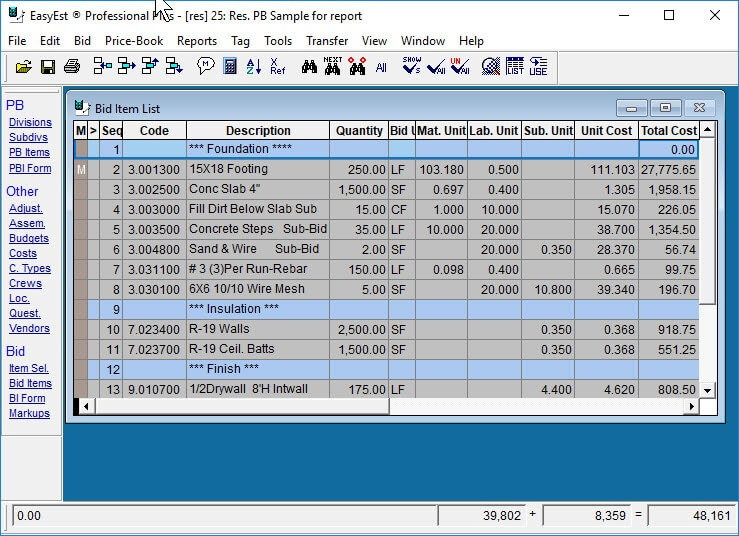Click the move-item-right toolbar icon

coord(126,66)
